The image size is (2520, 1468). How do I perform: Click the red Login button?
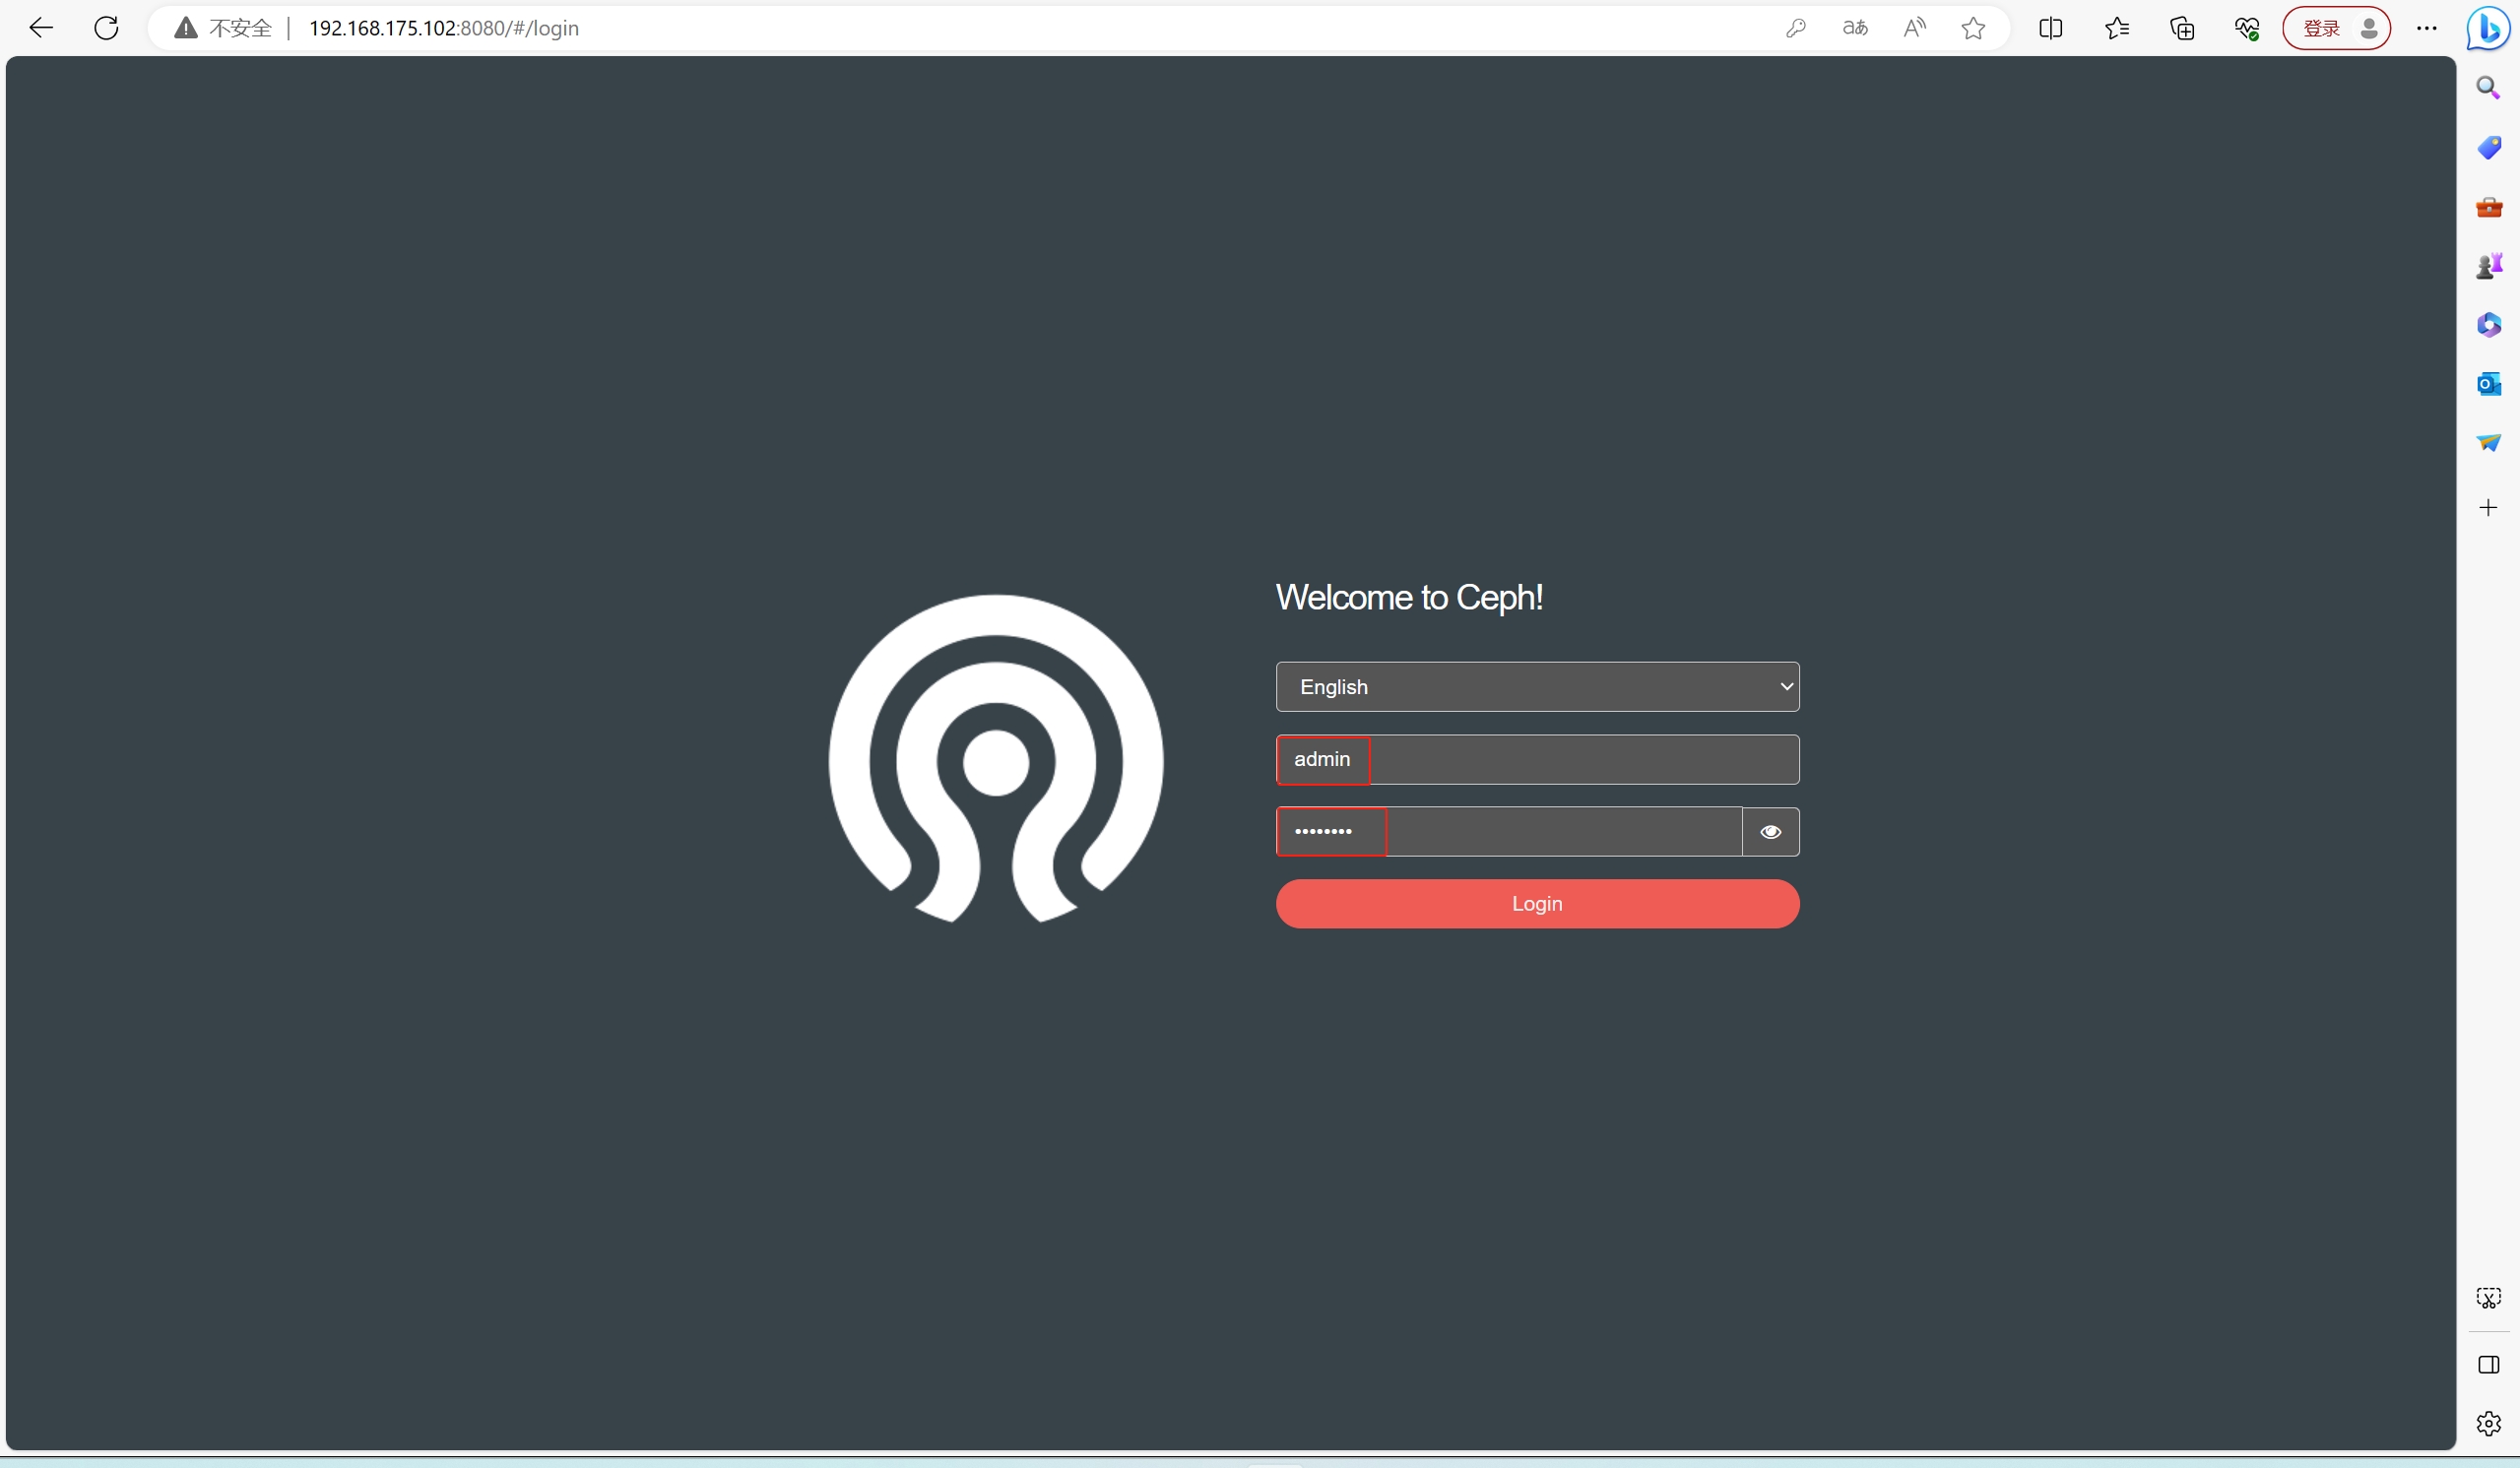(1537, 904)
